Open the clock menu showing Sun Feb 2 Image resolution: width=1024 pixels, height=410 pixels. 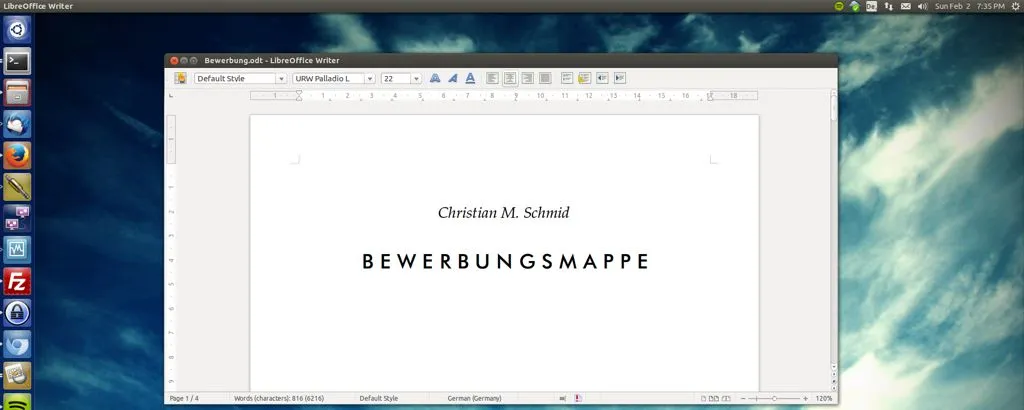pyautogui.click(x=969, y=6)
